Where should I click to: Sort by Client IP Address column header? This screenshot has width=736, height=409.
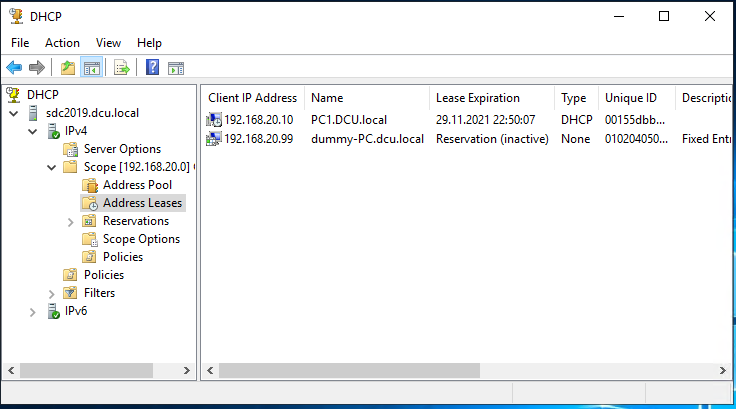252,98
